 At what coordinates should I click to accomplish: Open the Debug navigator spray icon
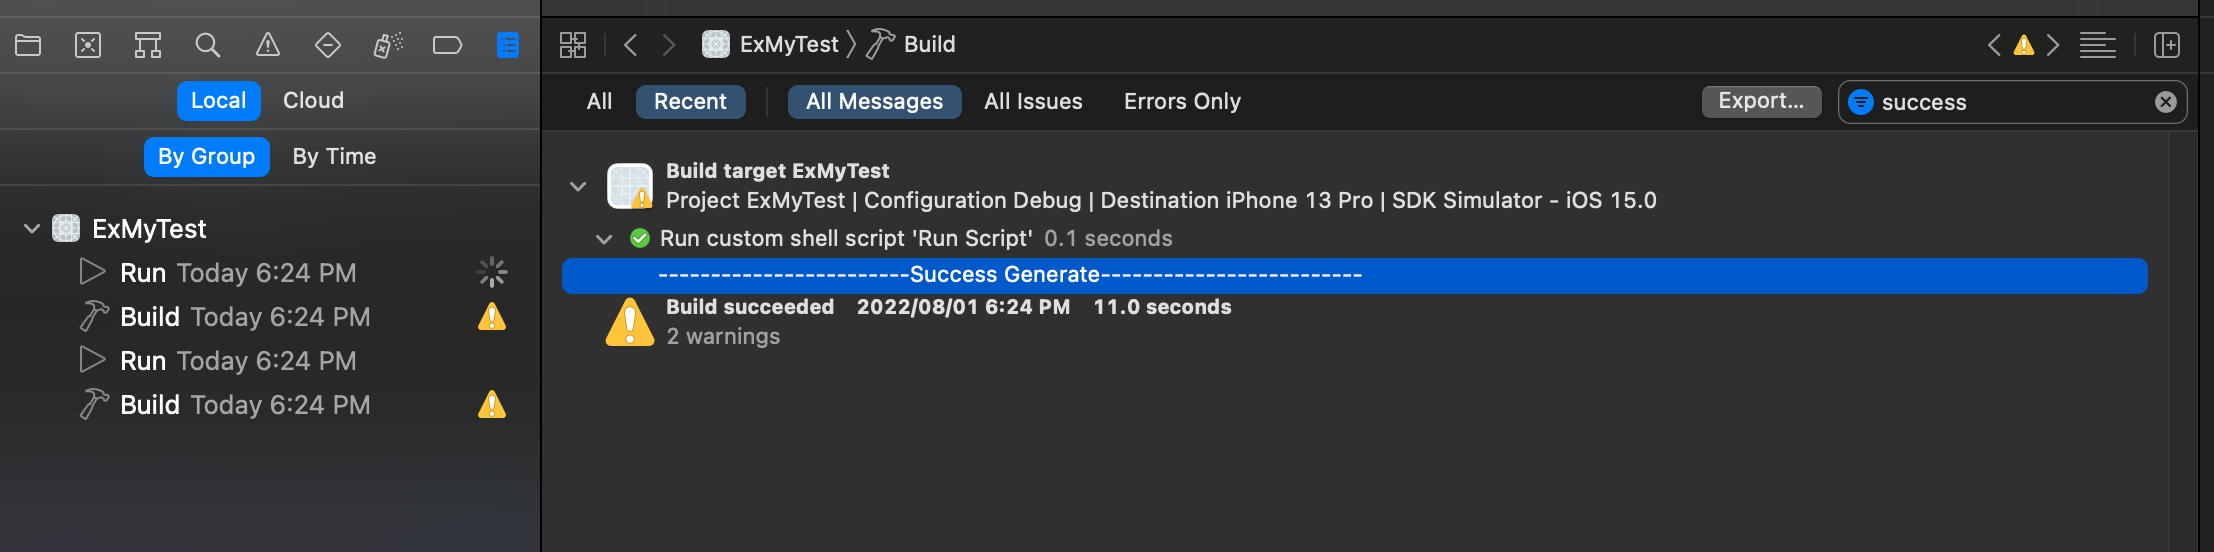click(x=388, y=45)
